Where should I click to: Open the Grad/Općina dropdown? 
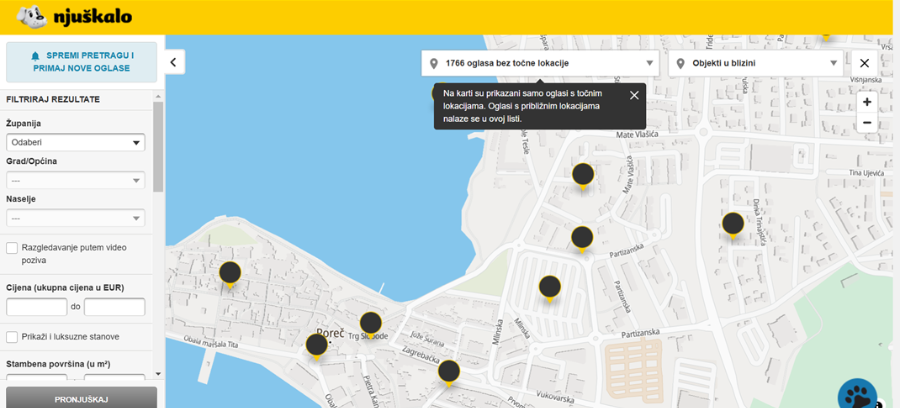click(76, 180)
